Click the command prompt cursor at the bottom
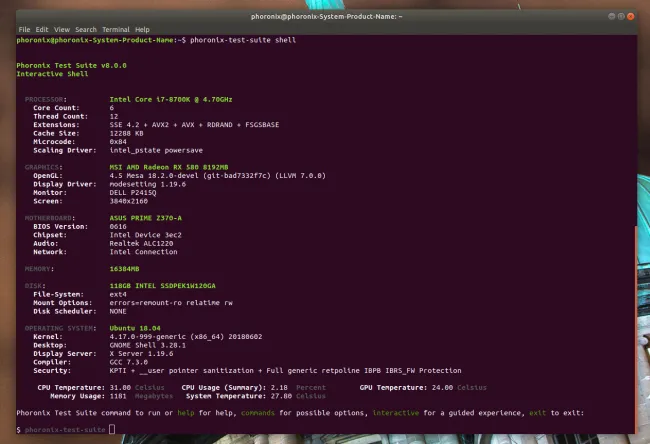 coord(112,429)
